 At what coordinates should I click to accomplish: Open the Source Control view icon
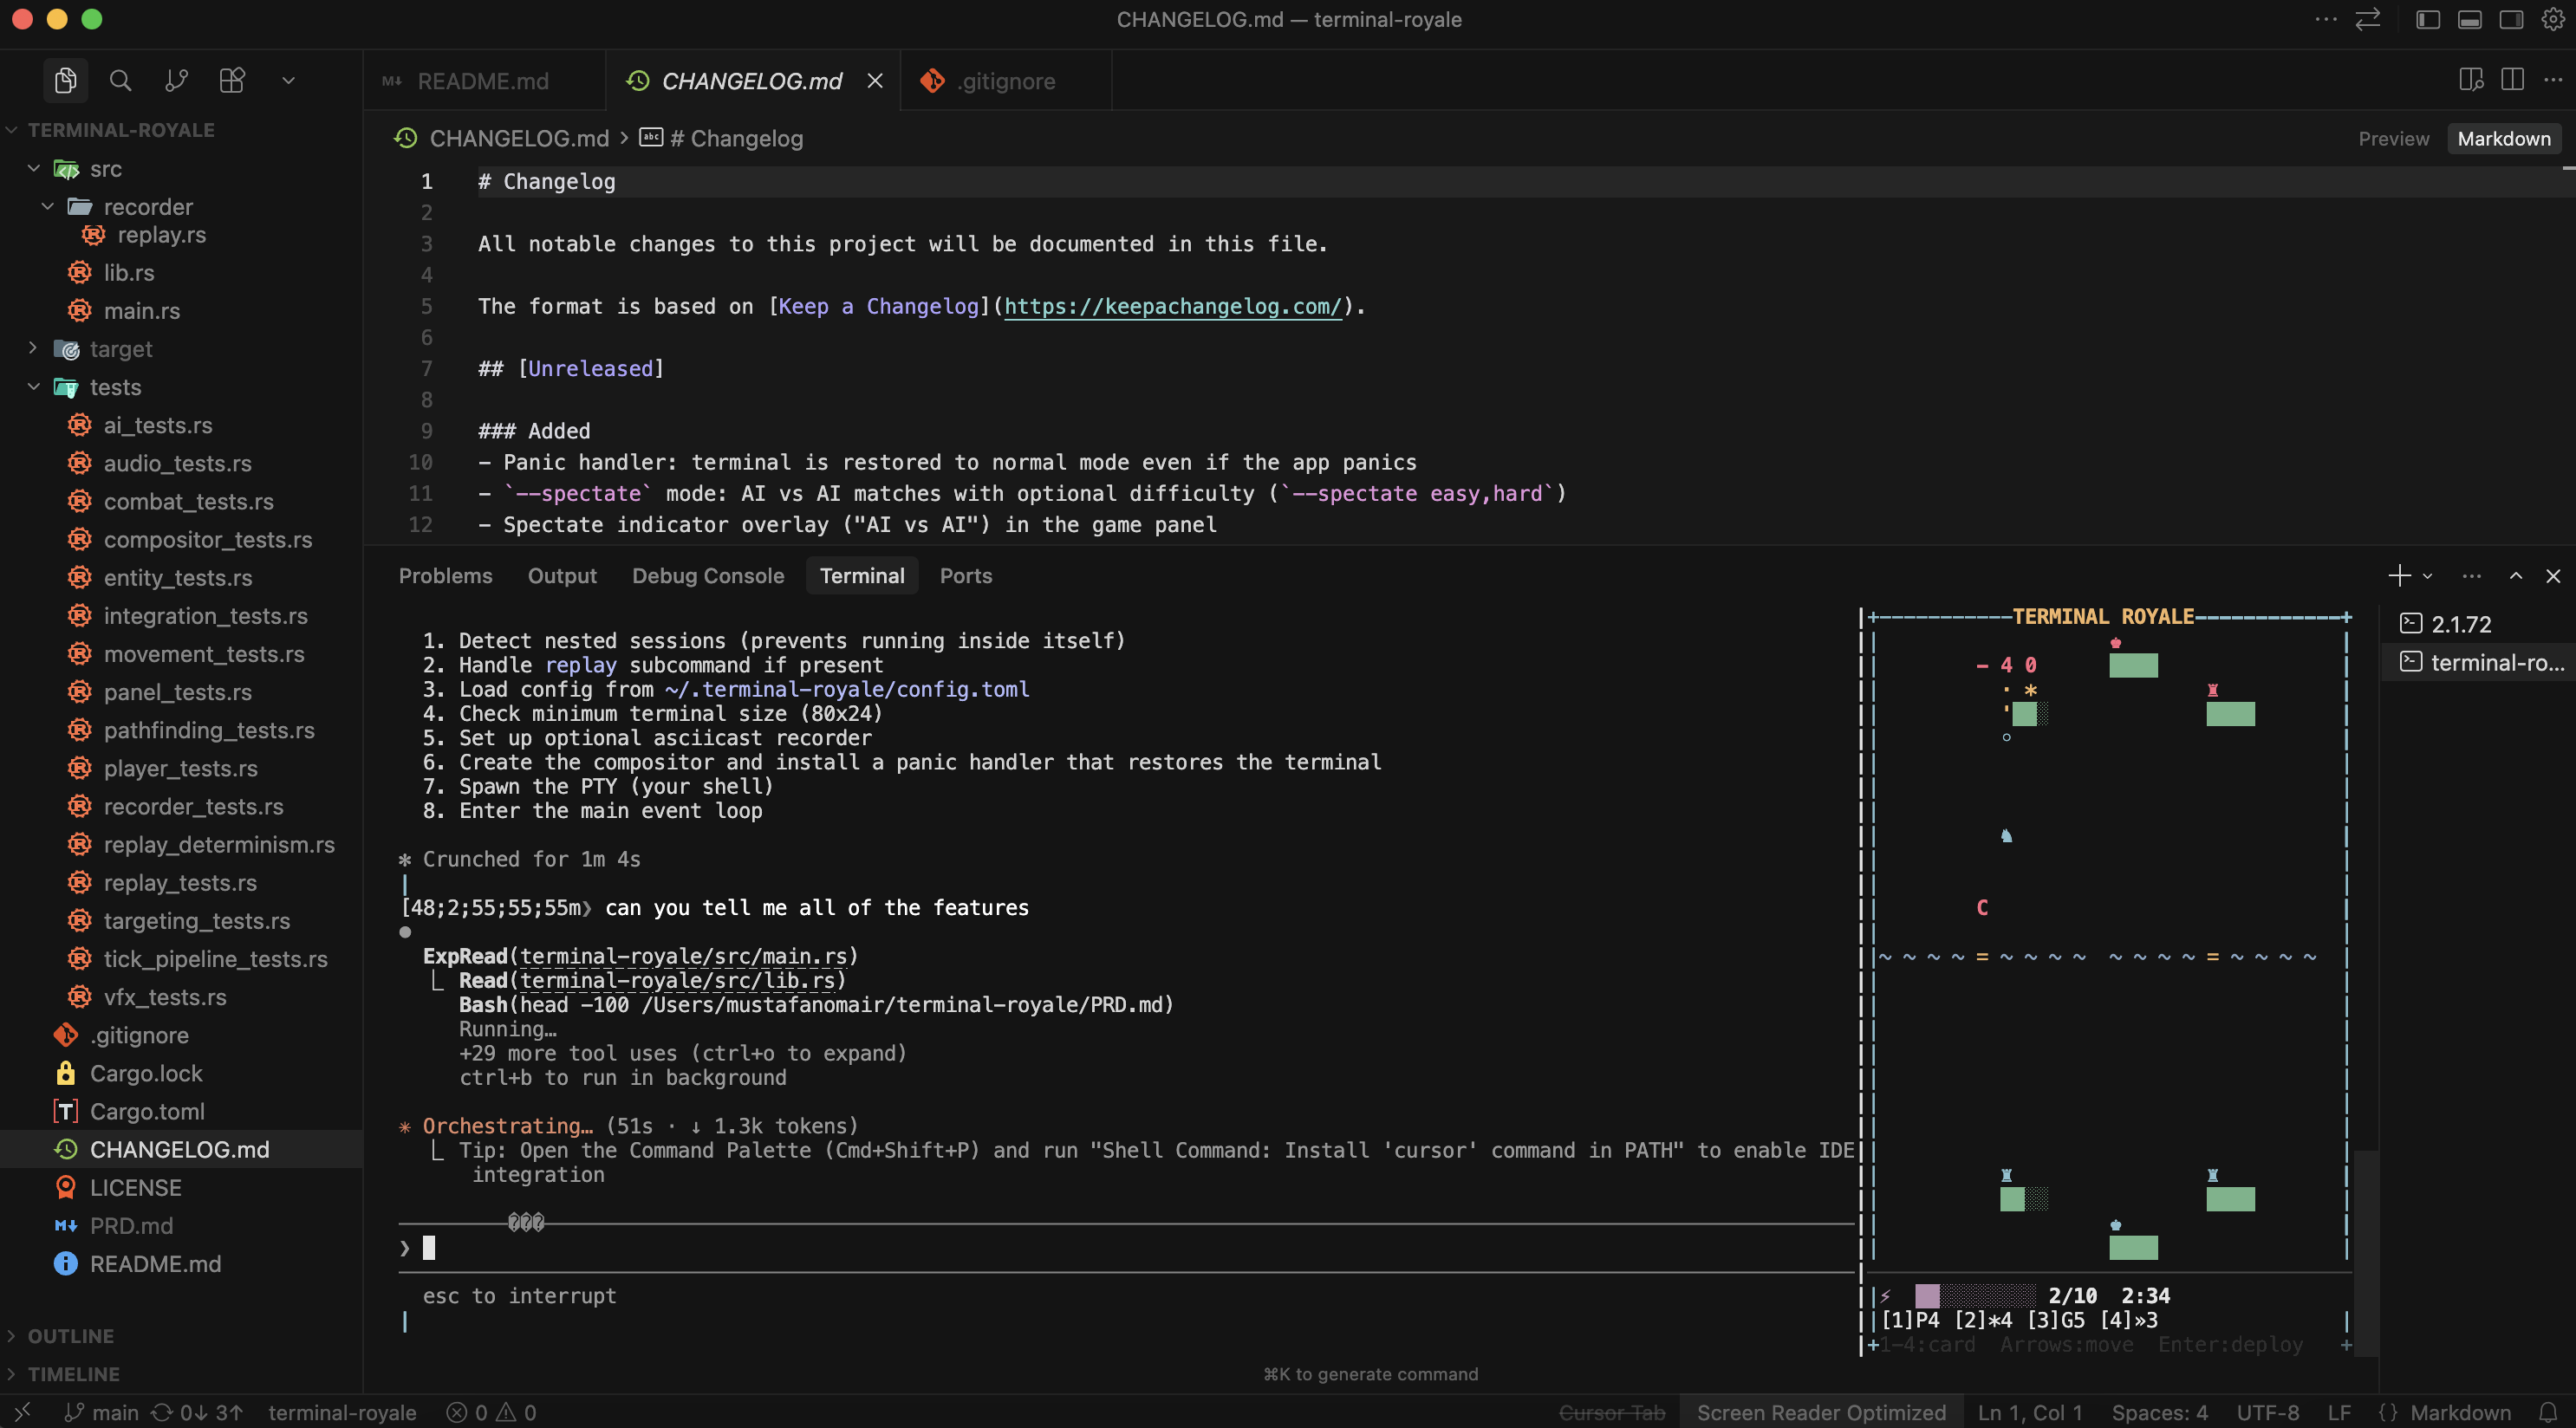pyautogui.click(x=176, y=80)
